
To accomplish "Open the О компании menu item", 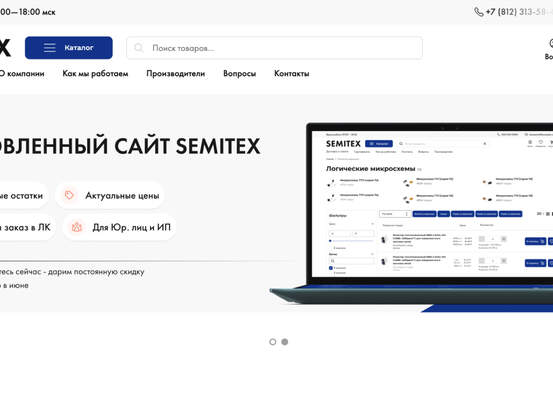I will point(22,73).
